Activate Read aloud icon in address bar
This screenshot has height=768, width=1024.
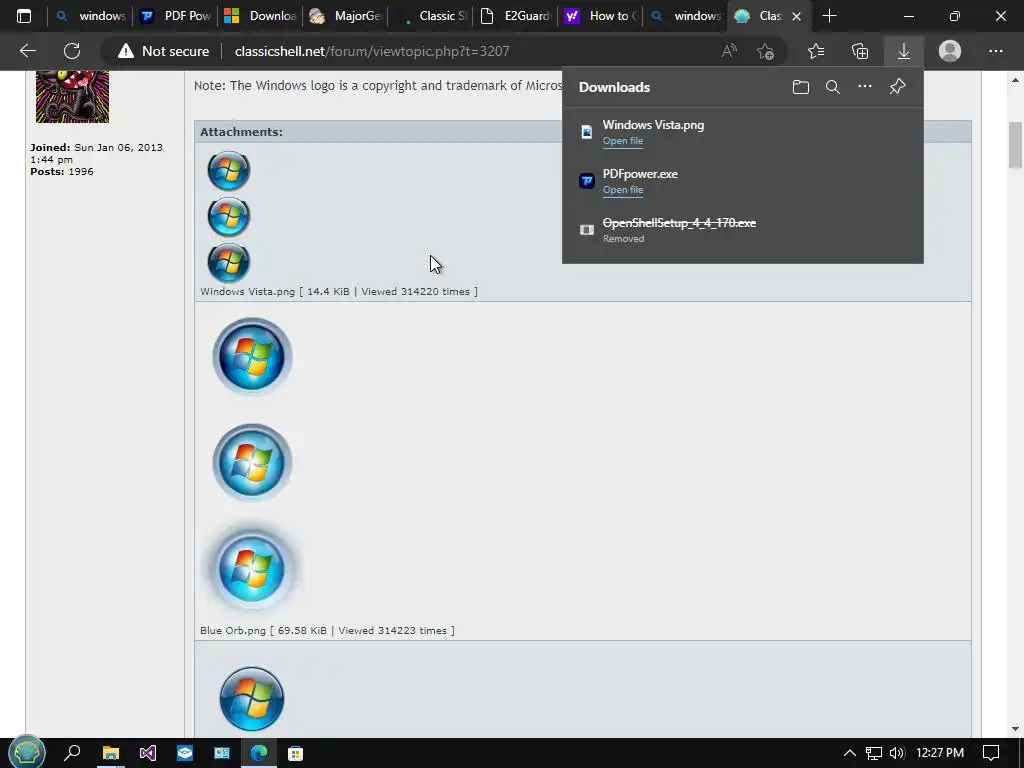point(729,51)
